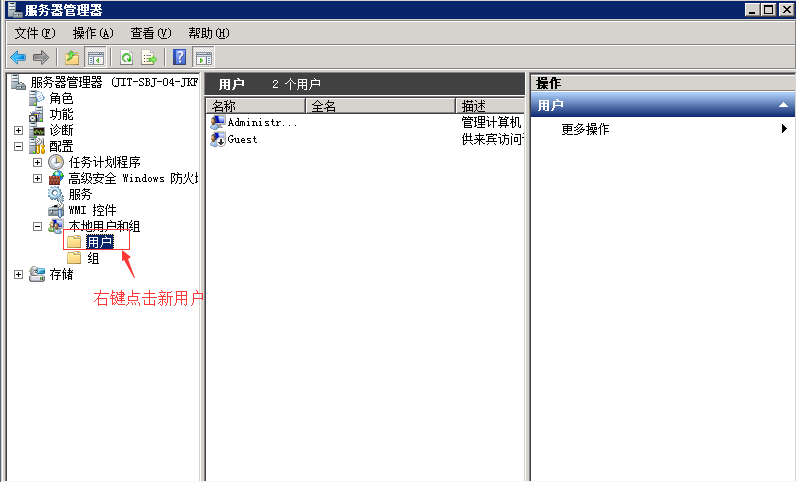Click the Refresh toolbar icon
796x482 pixels.
[x=126, y=57]
